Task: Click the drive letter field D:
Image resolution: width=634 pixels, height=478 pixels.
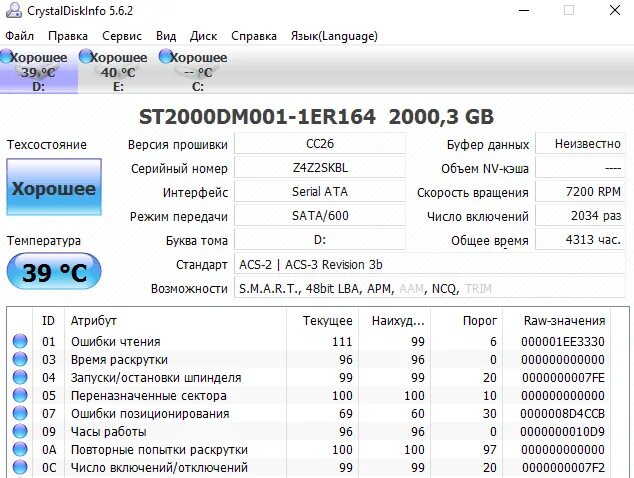Action: click(320, 239)
